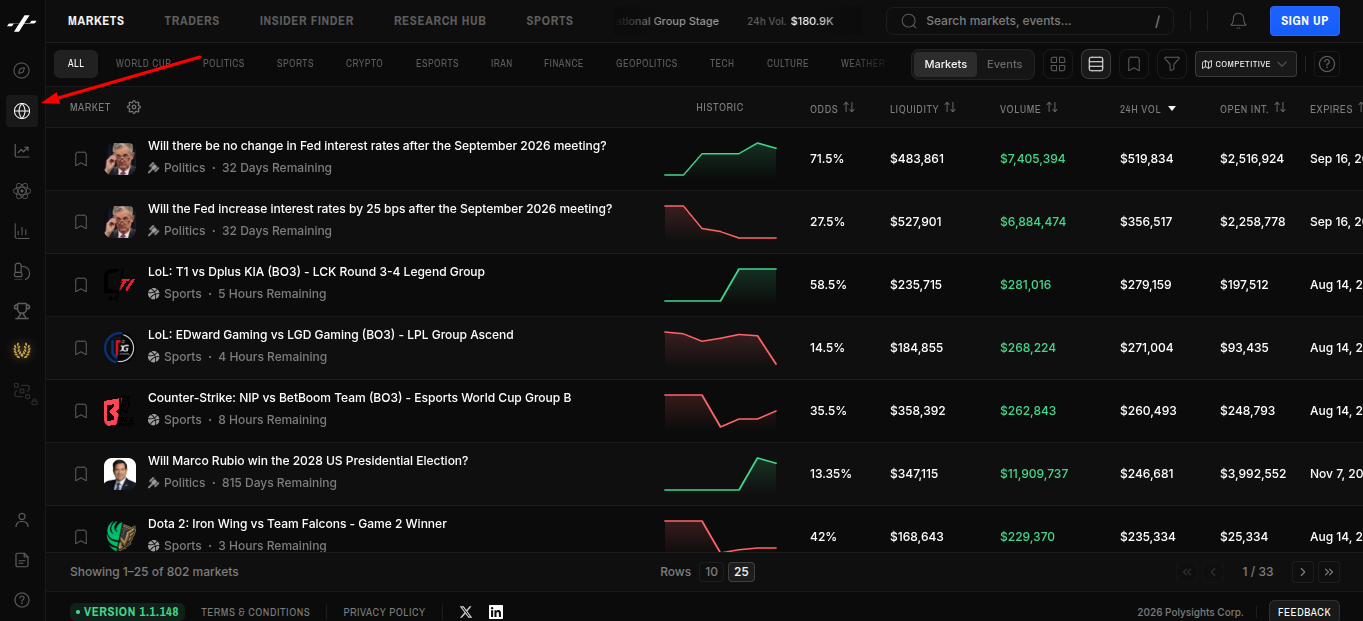Click the $11,909,737 volume value
The width and height of the screenshot is (1363, 621).
point(1034,474)
